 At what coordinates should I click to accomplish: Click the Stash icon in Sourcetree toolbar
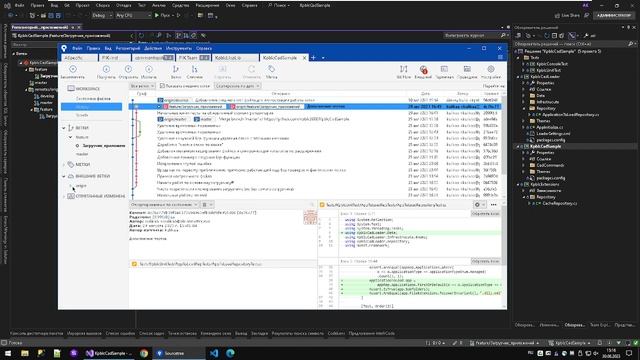pyautogui.click(x=222, y=69)
